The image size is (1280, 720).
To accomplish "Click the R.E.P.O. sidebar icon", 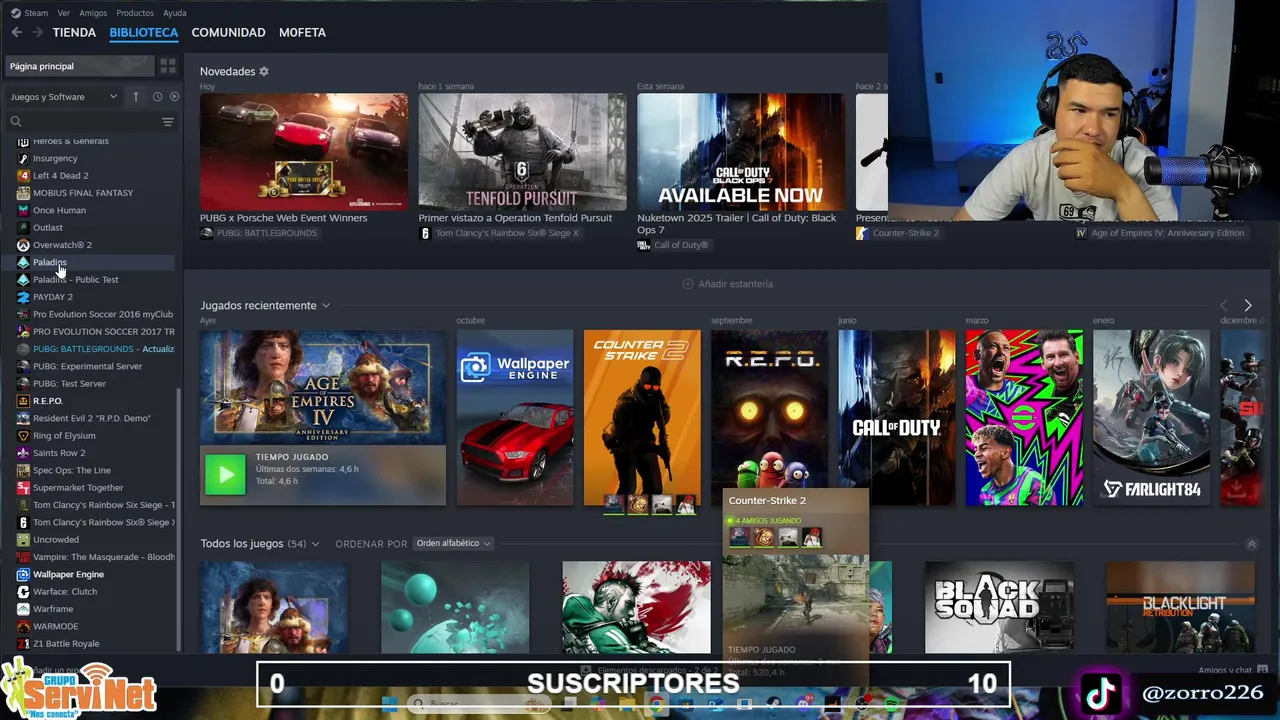I will click(x=23, y=401).
